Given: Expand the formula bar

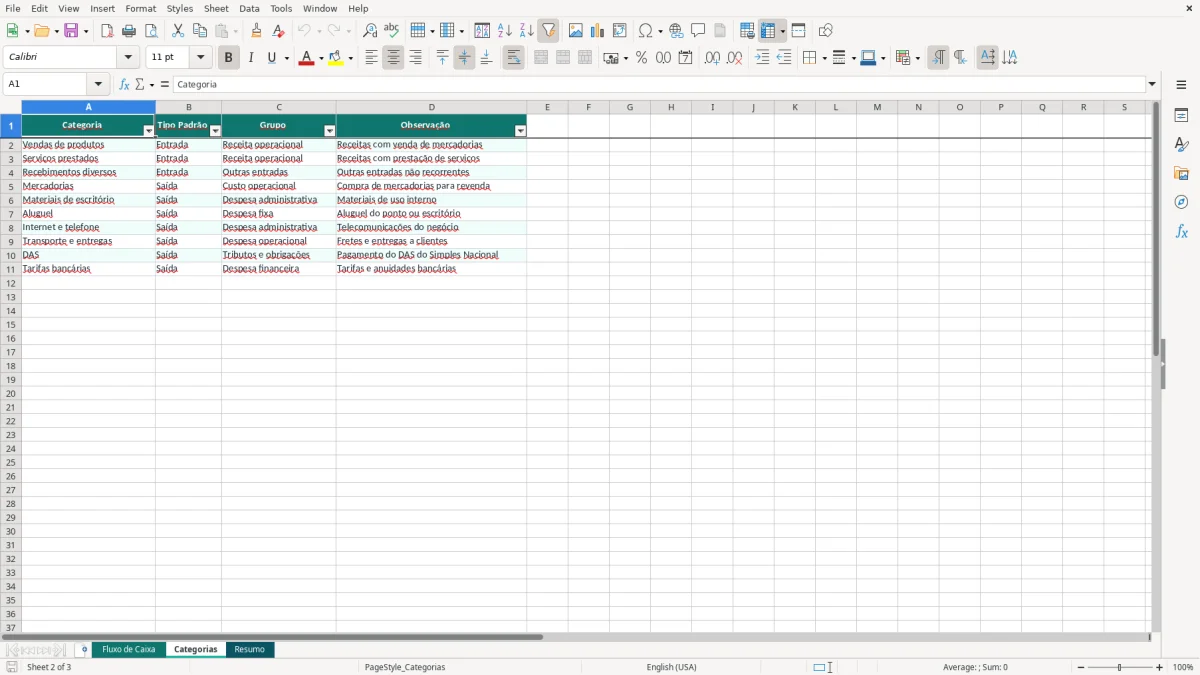Looking at the screenshot, I should pyautogui.click(x=1152, y=85).
